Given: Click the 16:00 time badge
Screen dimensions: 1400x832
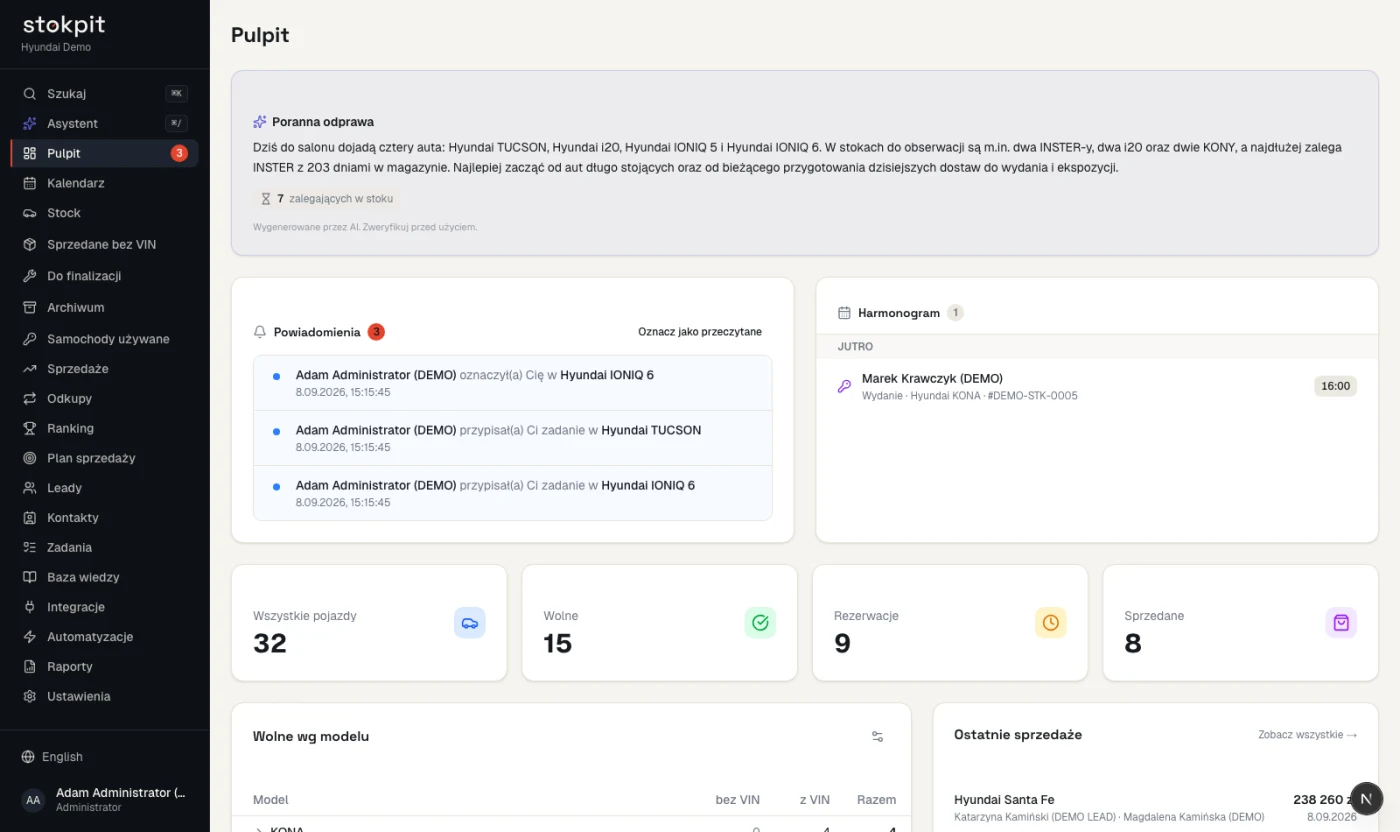Looking at the screenshot, I should 1335,386.
